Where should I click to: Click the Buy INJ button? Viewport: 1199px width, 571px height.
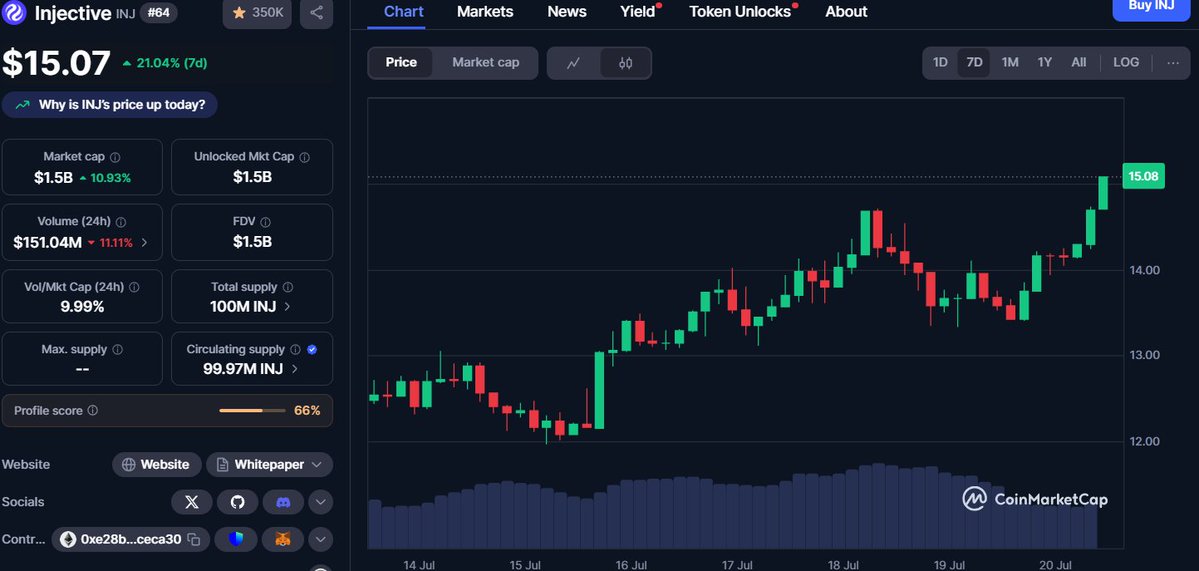pyautogui.click(x=1151, y=7)
